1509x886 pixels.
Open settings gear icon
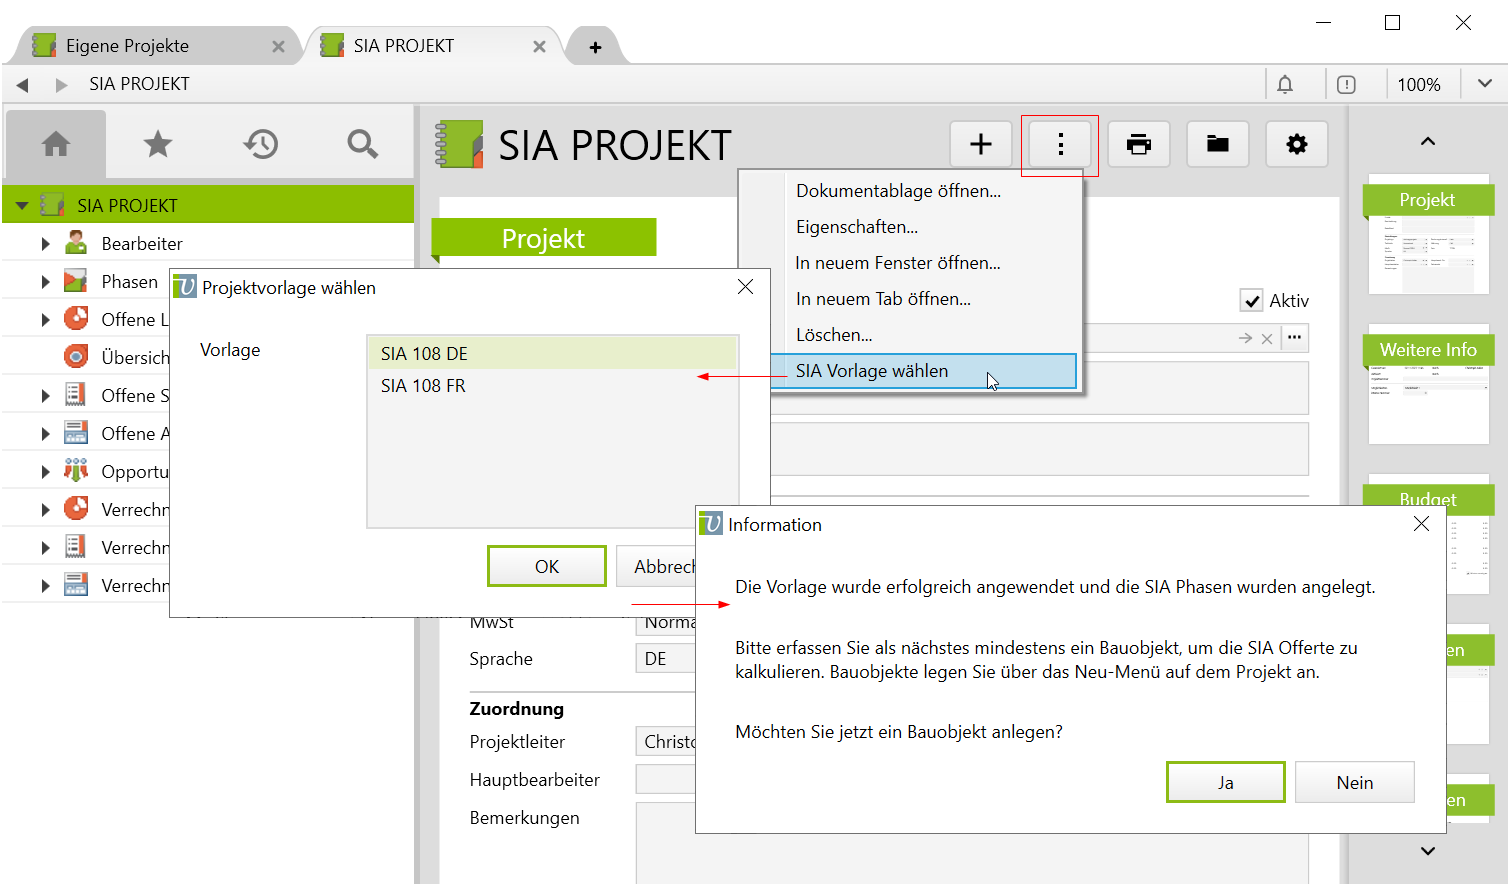(1296, 145)
